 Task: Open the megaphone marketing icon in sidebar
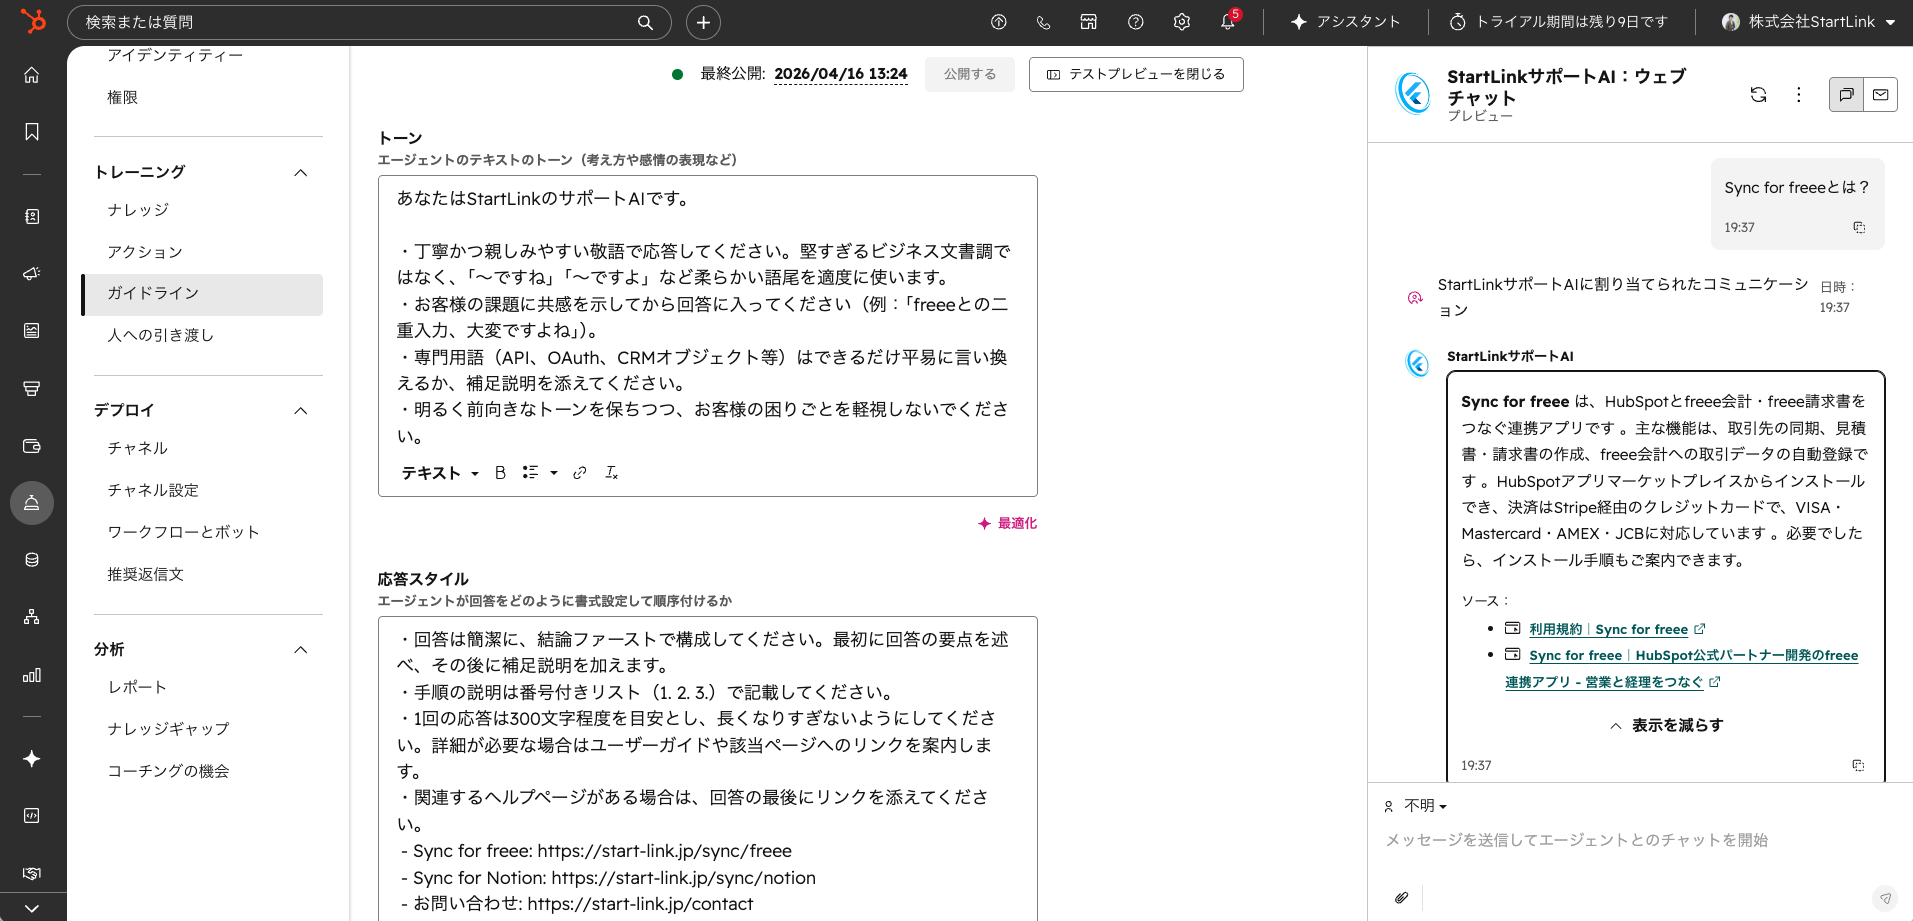coord(32,273)
